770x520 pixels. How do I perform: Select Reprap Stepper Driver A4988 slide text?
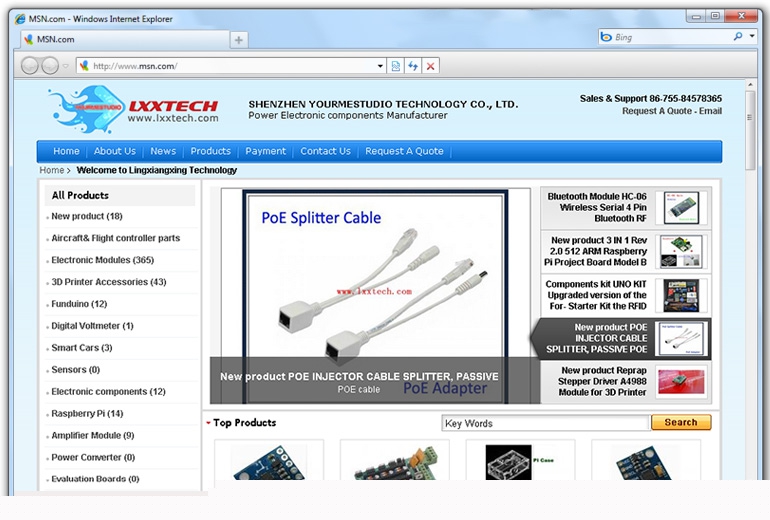point(603,382)
